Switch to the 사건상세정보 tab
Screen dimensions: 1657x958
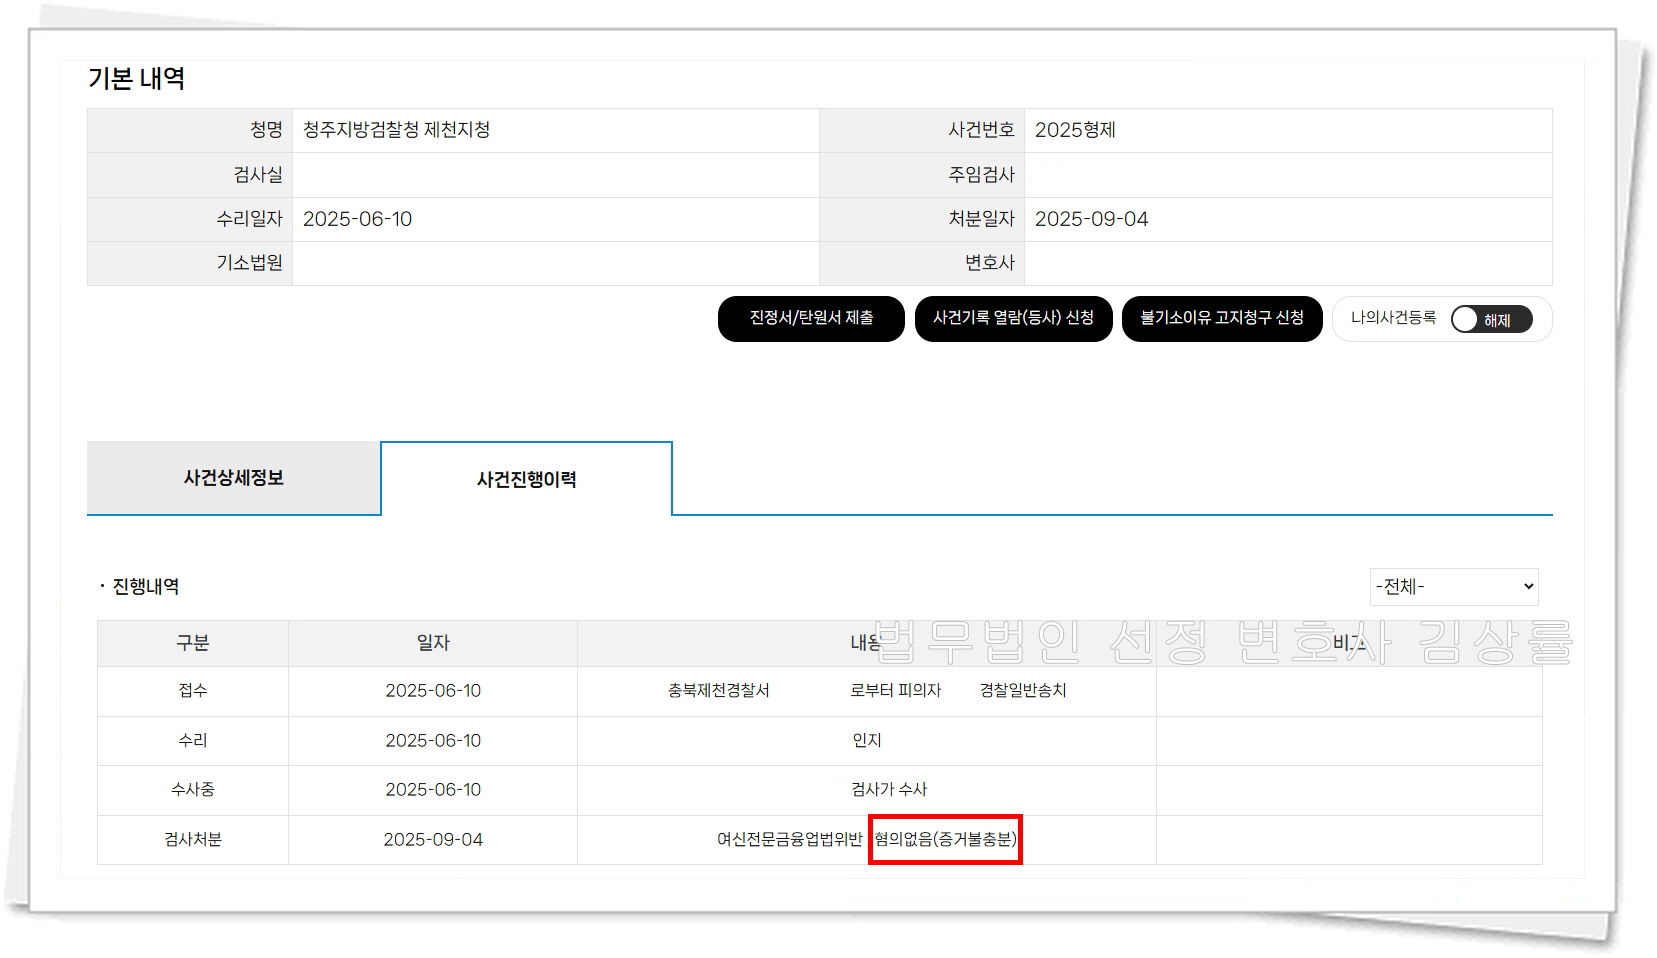click(x=233, y=478)
